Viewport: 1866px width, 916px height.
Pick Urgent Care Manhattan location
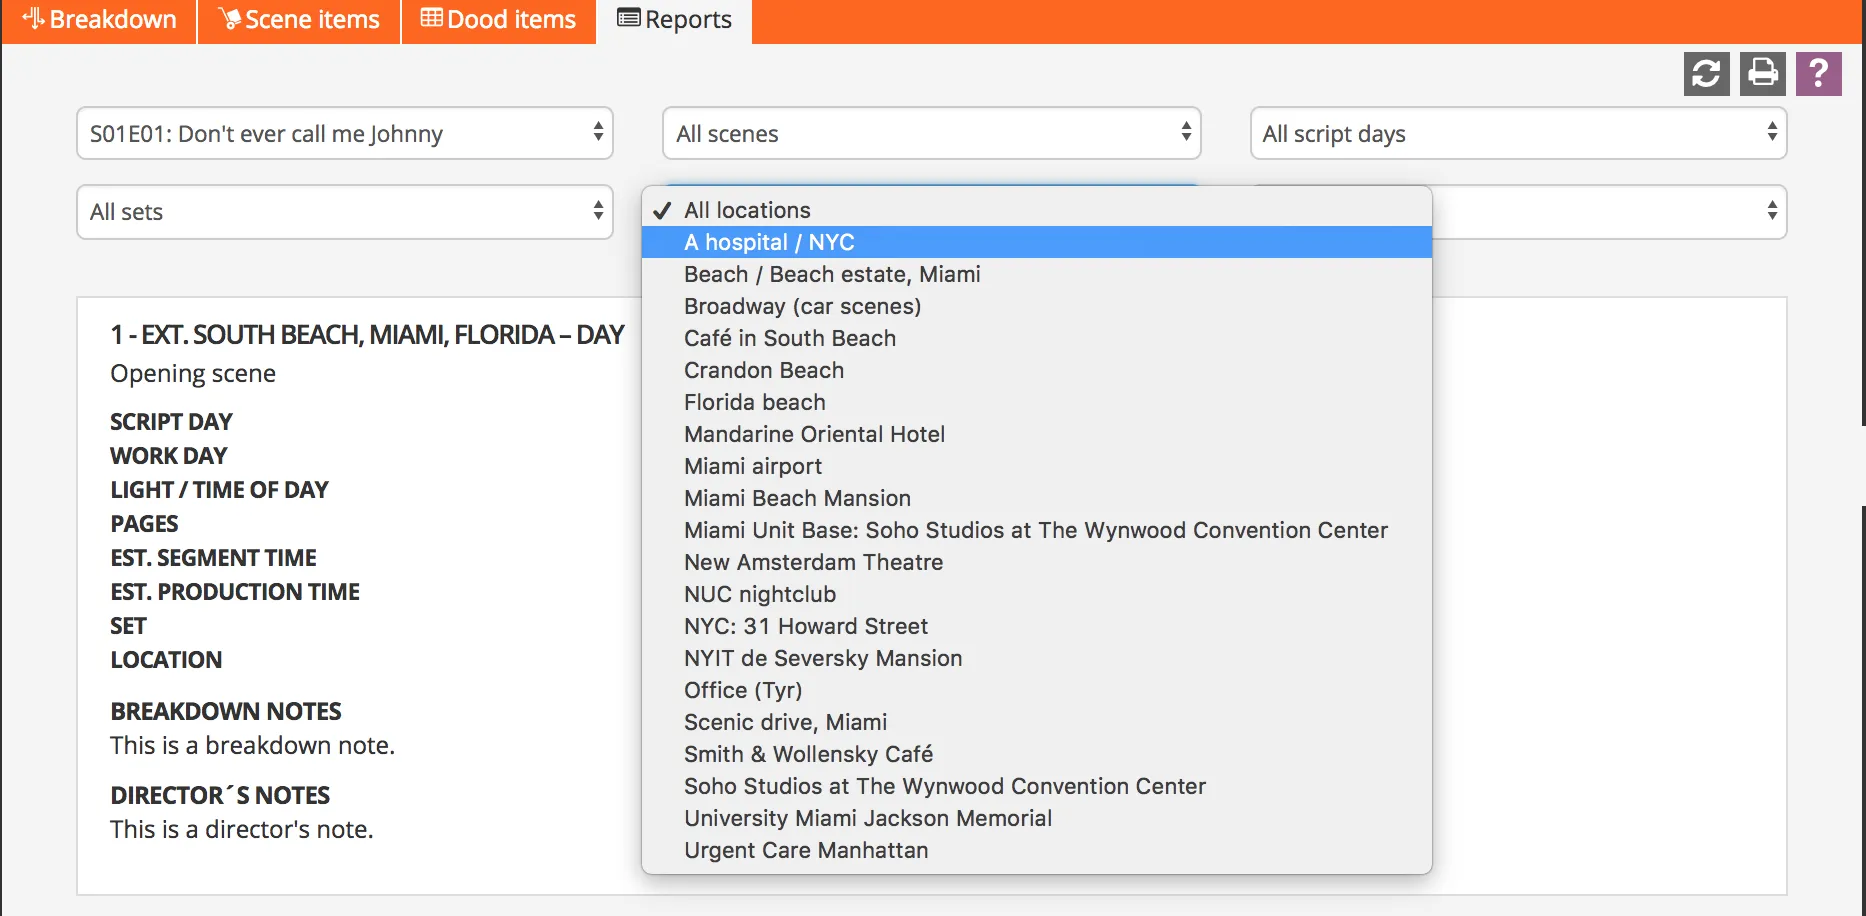[x=1037, y=850]
